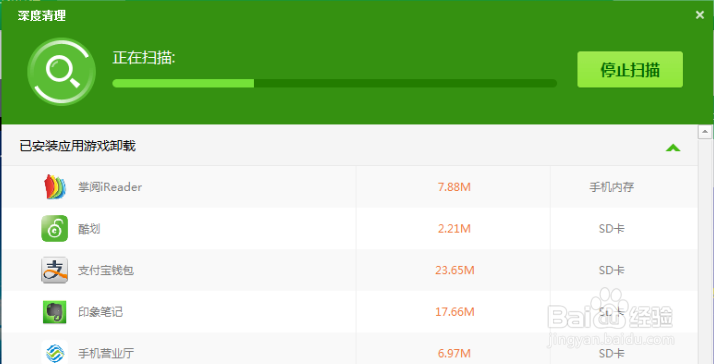Image resolution: width=714 pixels, height=364 pixels.
Task: Click the 23.65M size value
Action: 454,271
